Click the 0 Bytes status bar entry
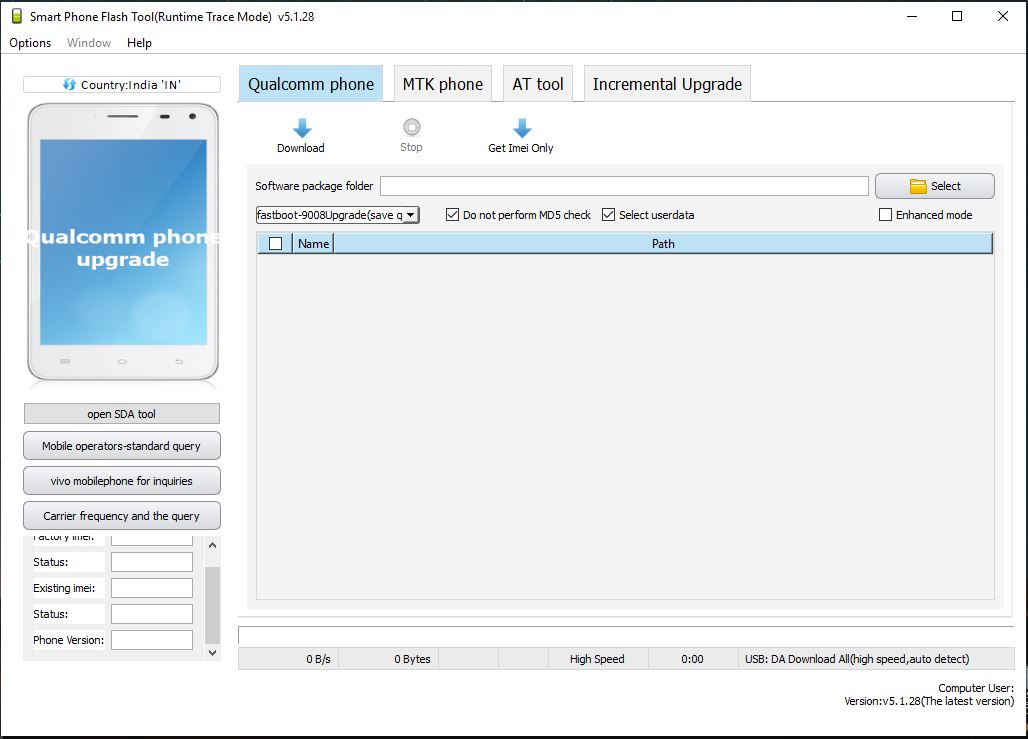The width and height of the screenshot is (1028, 739). click(389, 659)
